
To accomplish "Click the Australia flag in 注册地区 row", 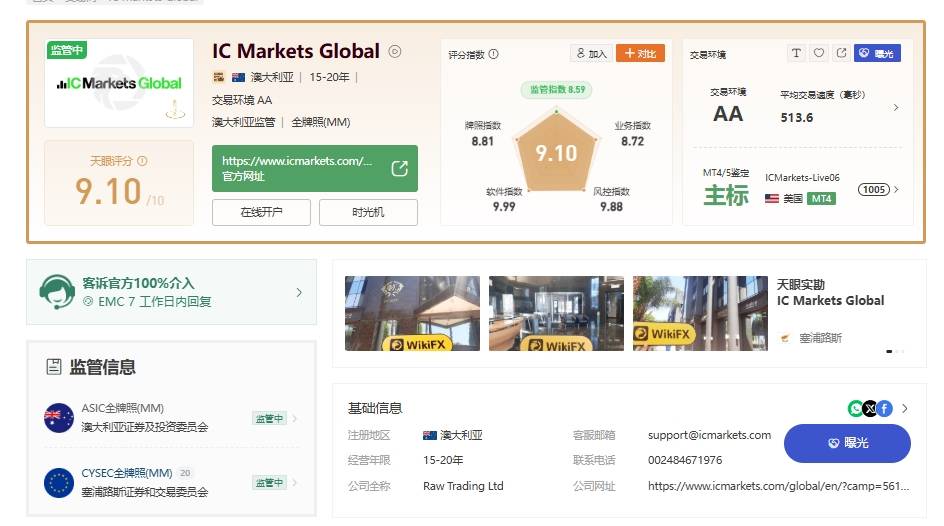I will 430,435.
